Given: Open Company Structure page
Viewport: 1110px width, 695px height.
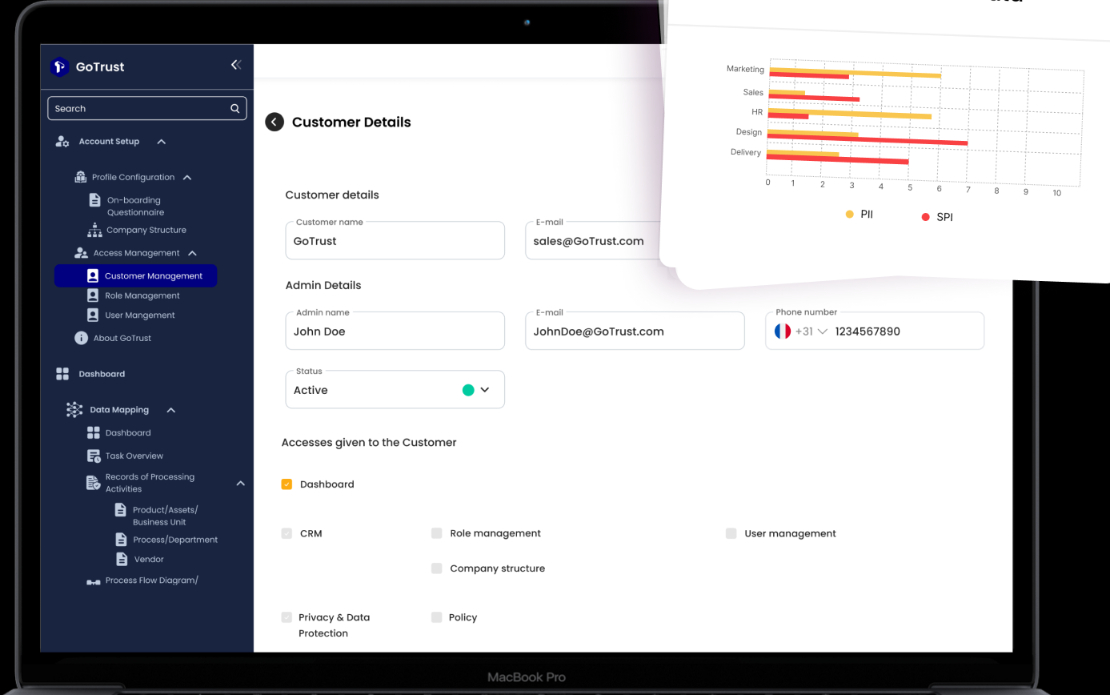Looking at the screenshot, I should (x=147, y=230).
